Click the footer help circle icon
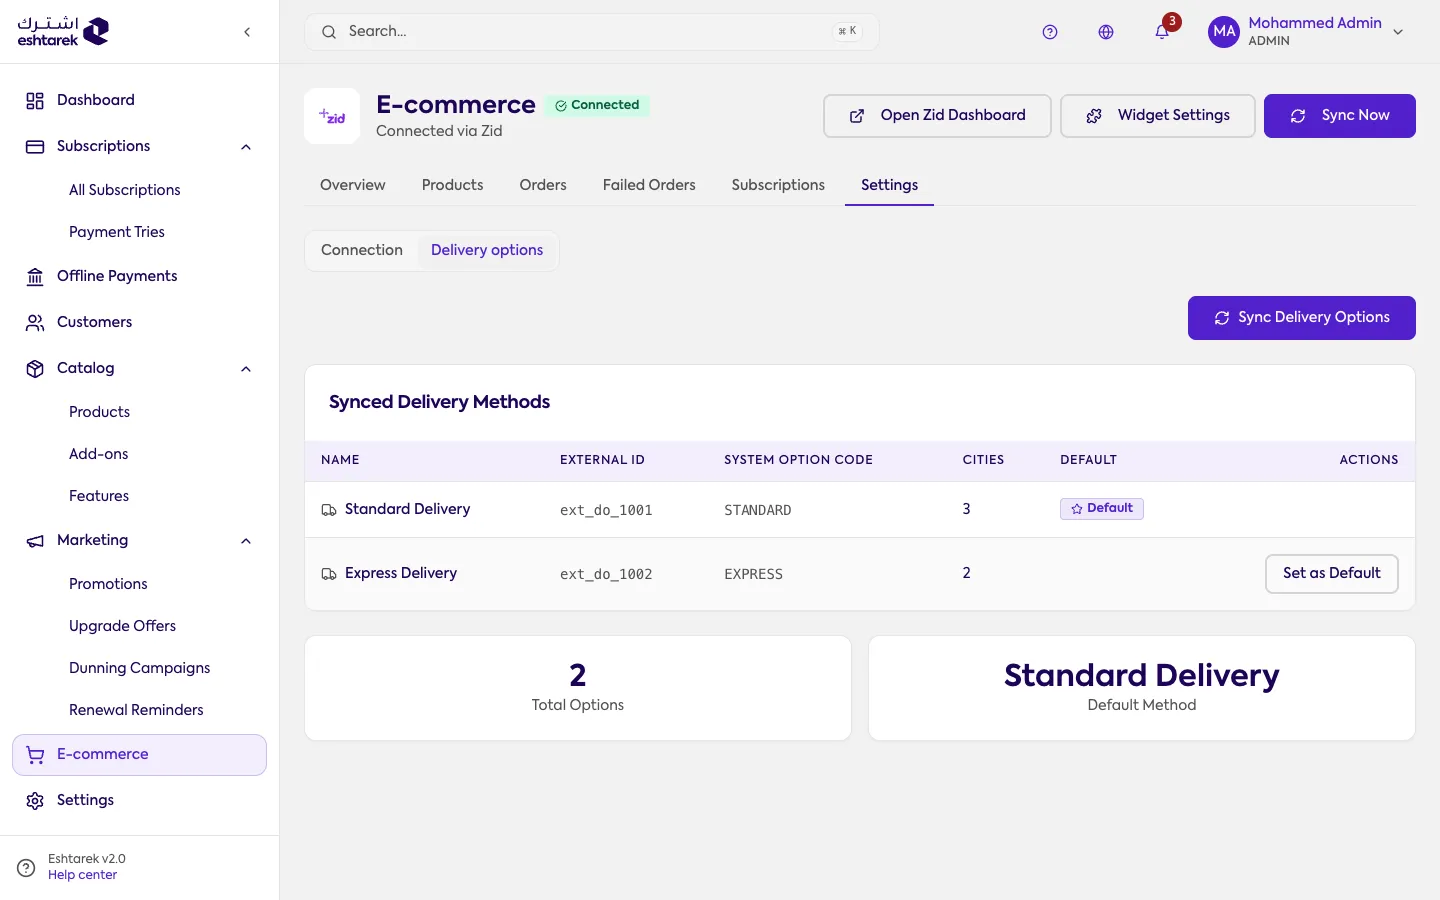The width and height of the screenshot is (1440, 900). point(26,867)
